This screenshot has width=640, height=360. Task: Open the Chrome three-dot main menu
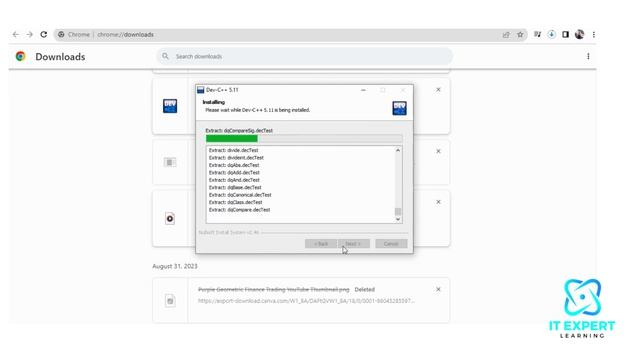[593, 35]
